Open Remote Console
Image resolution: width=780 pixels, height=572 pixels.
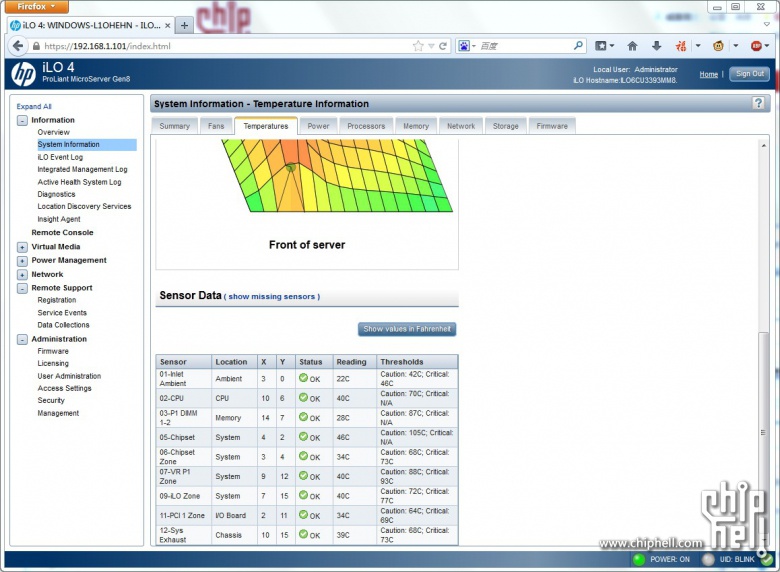[x=62, y=233]
